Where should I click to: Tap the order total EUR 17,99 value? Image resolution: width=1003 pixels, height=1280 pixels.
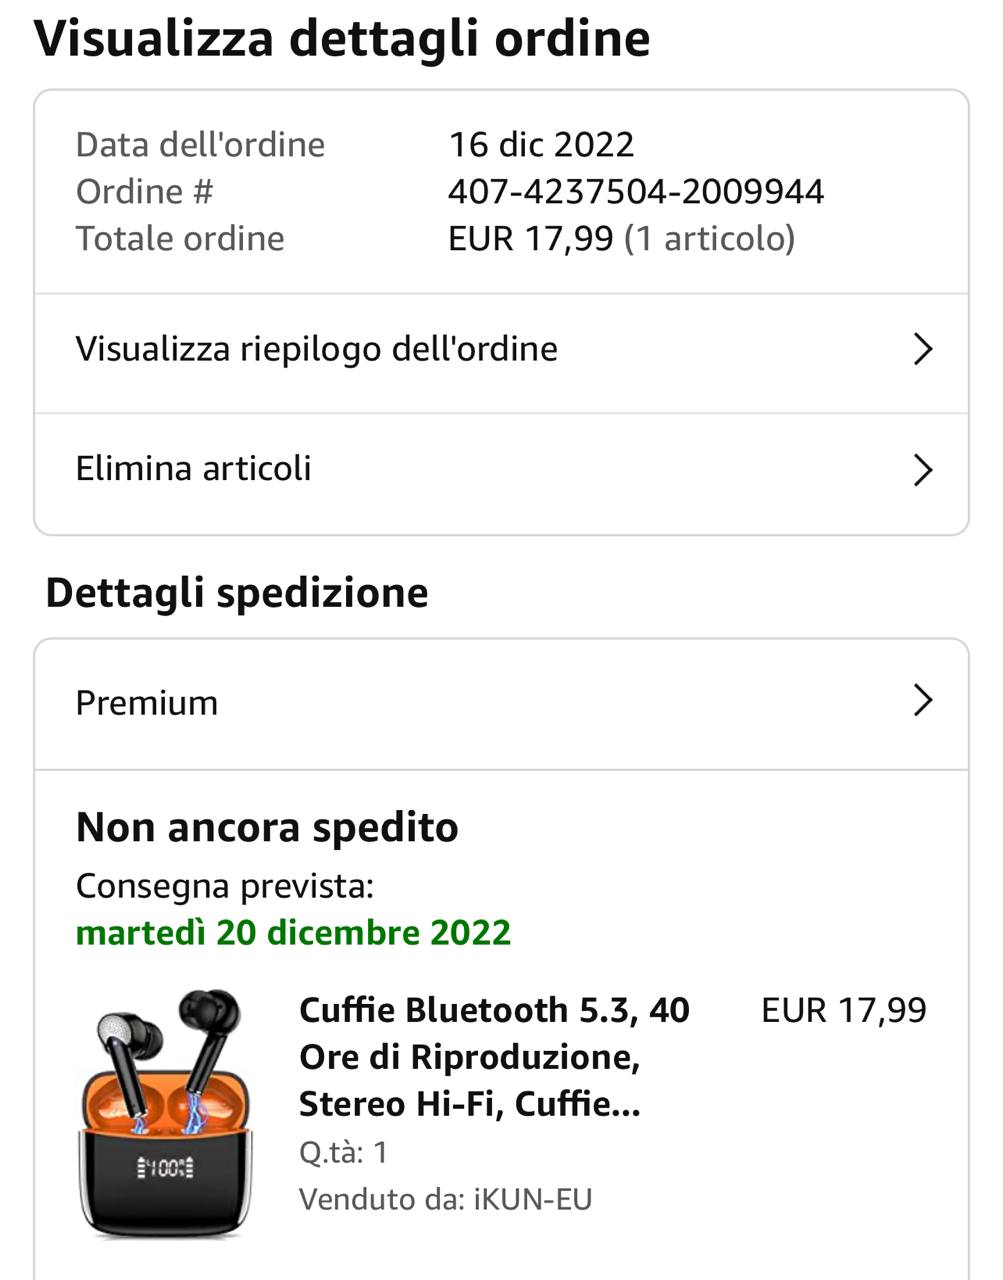pyautogui.click(x=530, y=239)
